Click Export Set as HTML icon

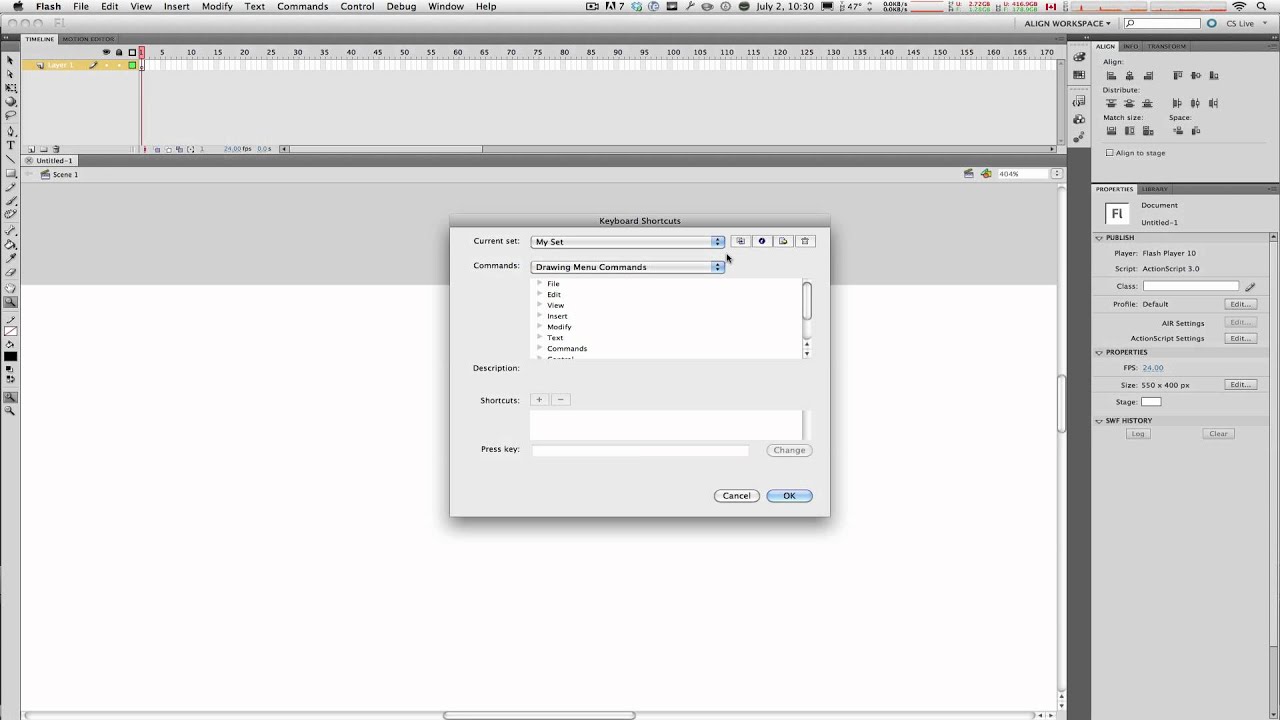783,241
